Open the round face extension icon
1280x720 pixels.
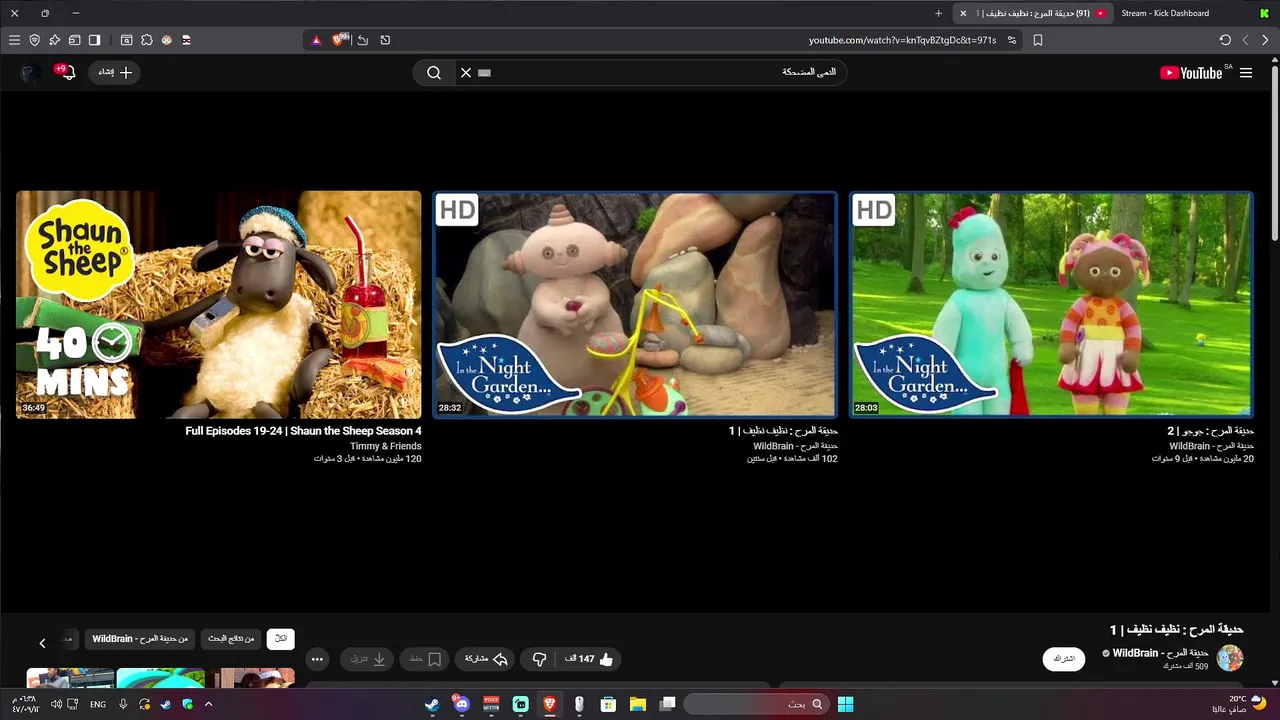166,40
